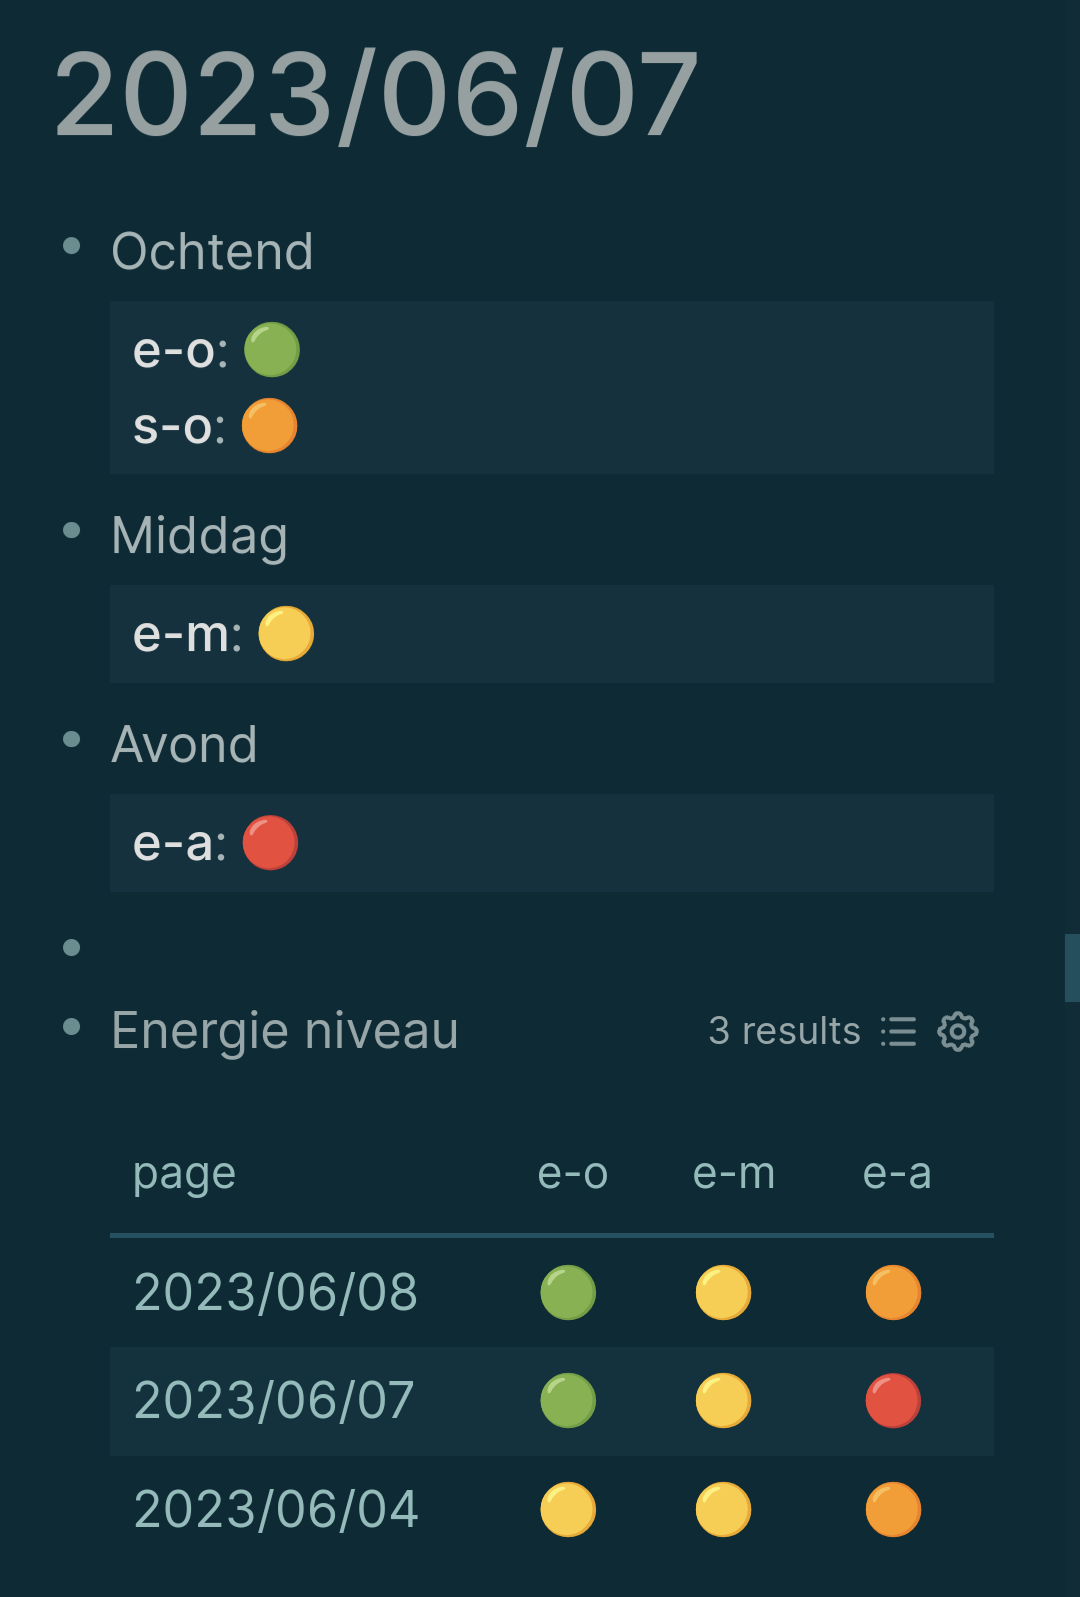Viewport: 1080px width, 1597px height.
Task: Click the red circle next to e-a
Action: [270, 843]
